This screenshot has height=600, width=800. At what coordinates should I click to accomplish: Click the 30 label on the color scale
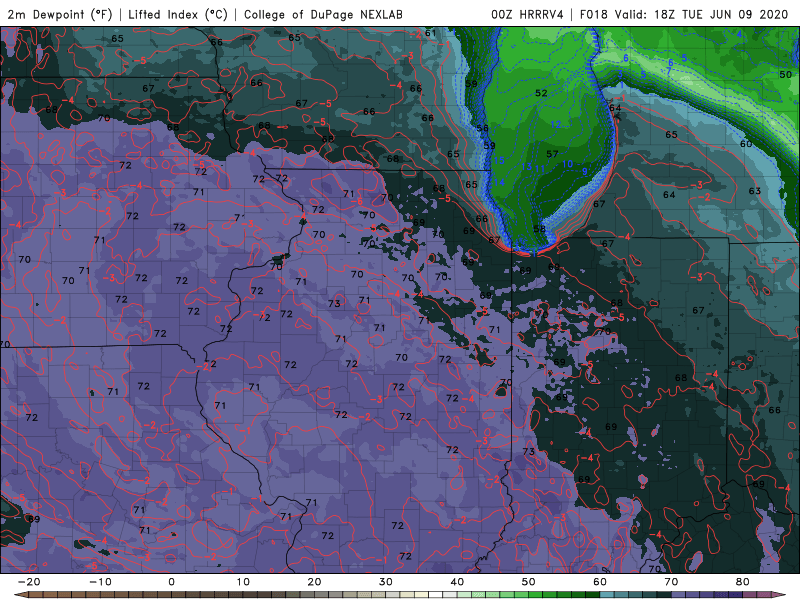click(386, 582)
